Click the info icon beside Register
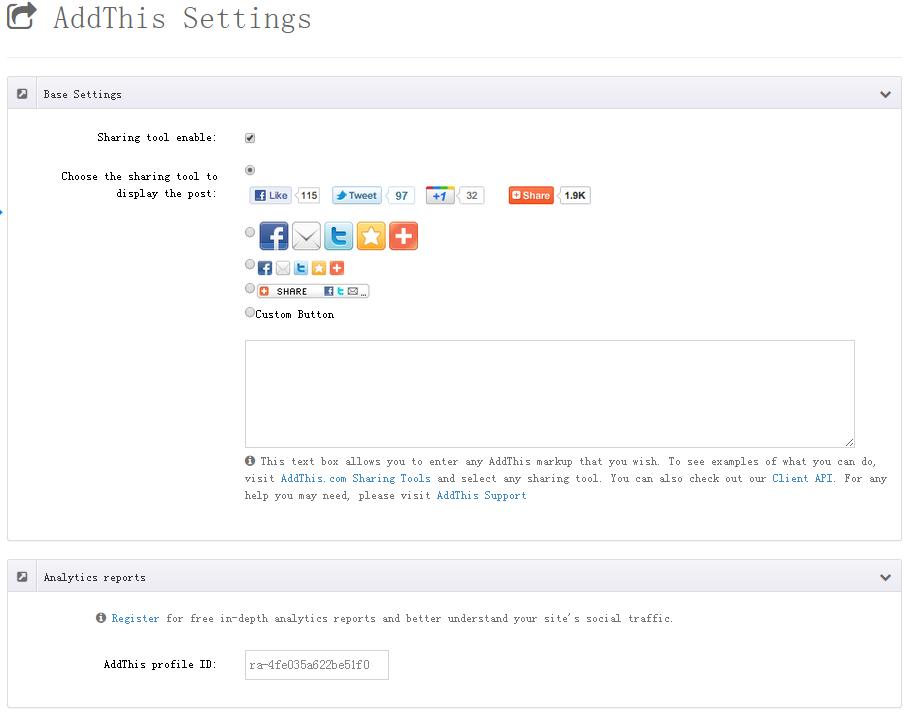 (x=101, y=618)
